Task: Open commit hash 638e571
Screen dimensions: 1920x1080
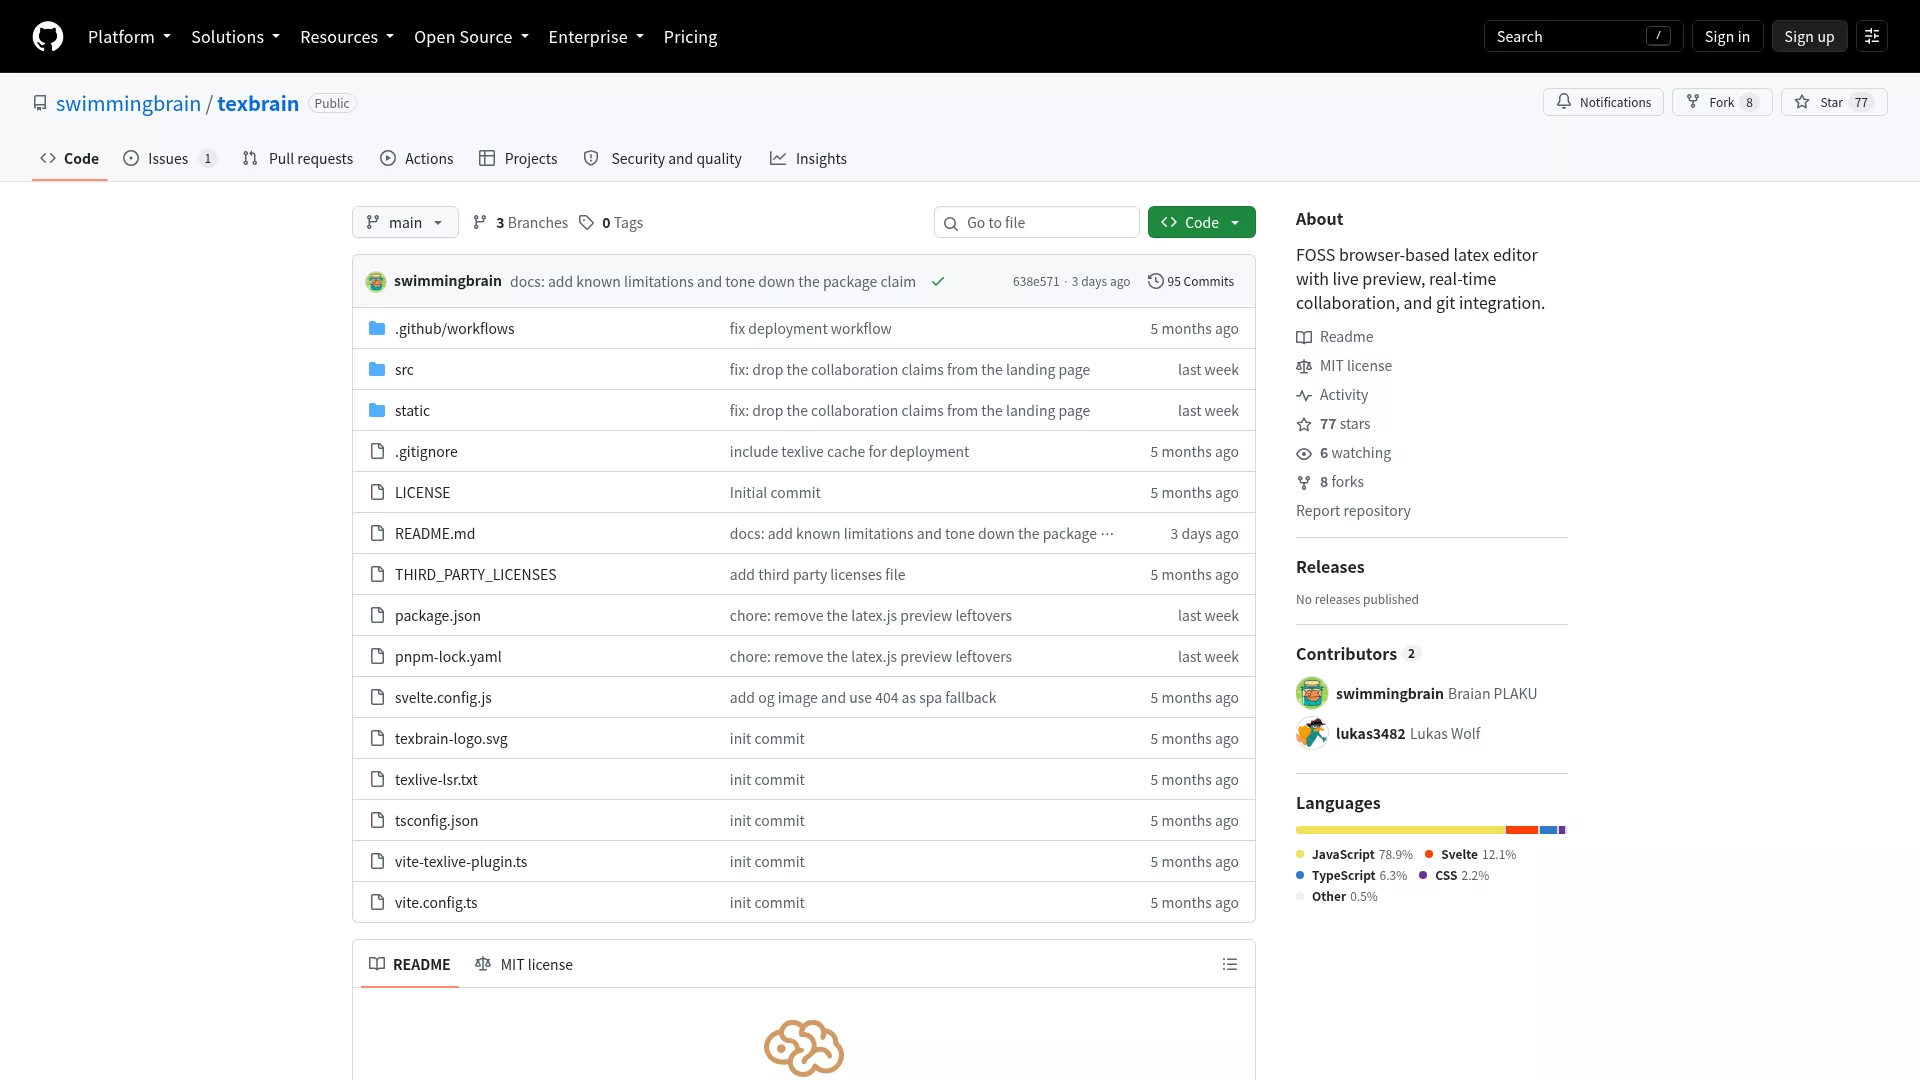Action: 1036,282
